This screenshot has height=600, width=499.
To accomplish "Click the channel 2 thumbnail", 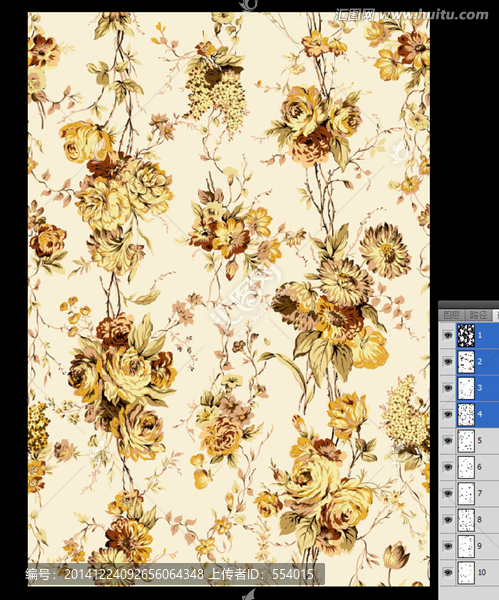I will [x=466, y=362].
